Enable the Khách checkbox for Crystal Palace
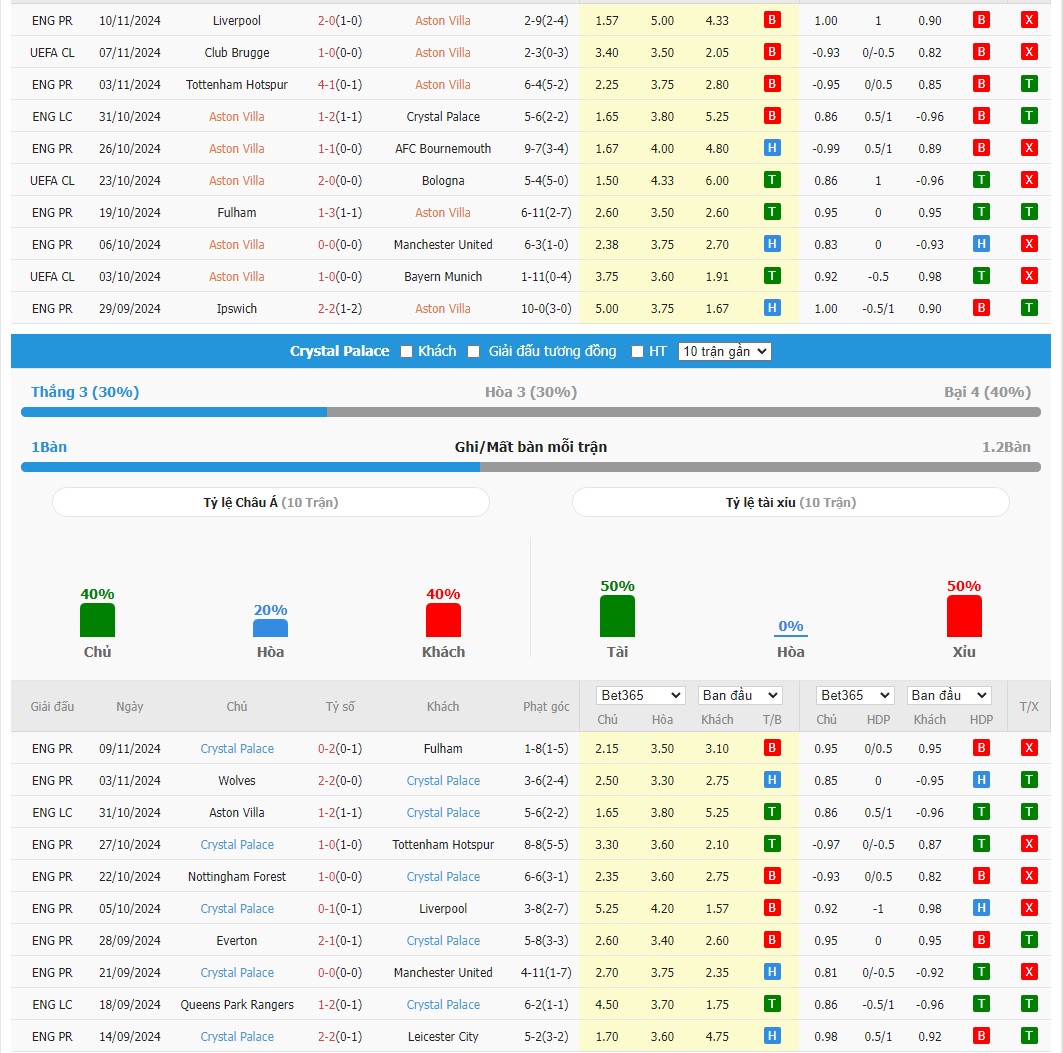Viewport: 1063px width, 1053px height. click(406, 351)
